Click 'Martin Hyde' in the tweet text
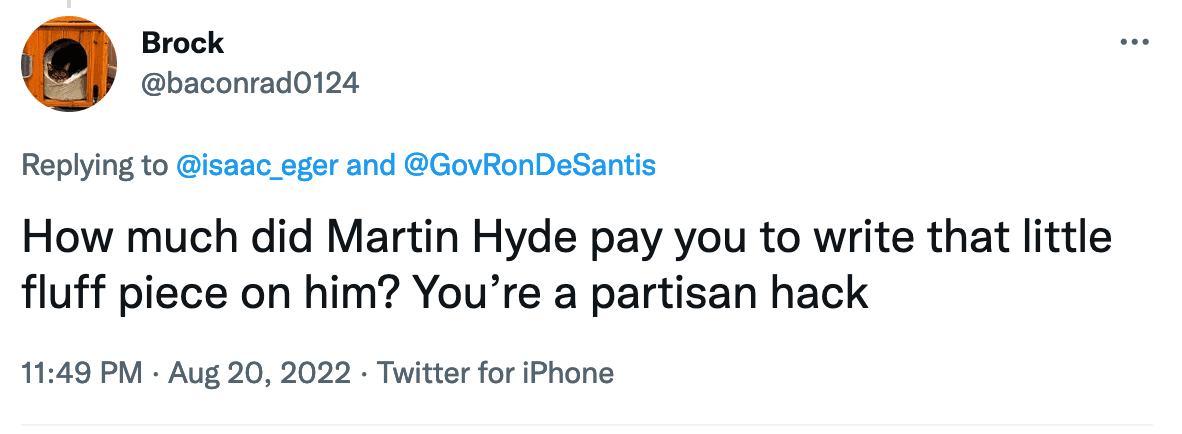The width and height of the screenshot is (1182, 434). click(x=436, y=243)
